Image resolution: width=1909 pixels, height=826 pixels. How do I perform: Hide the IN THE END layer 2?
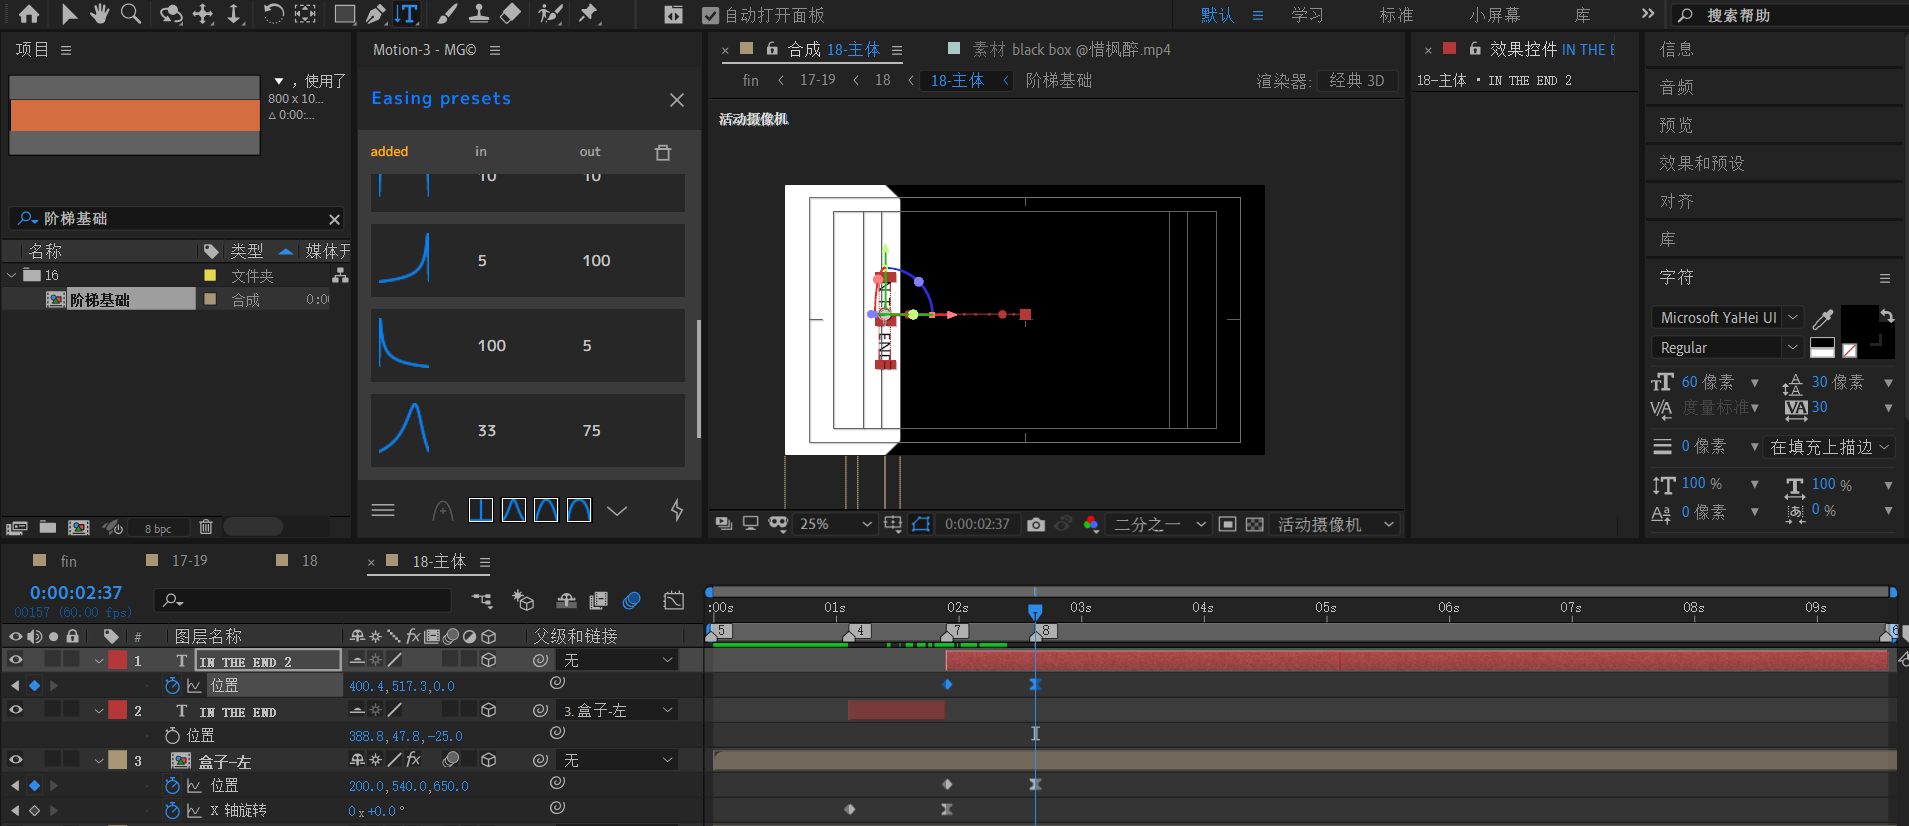coord(16,710)
